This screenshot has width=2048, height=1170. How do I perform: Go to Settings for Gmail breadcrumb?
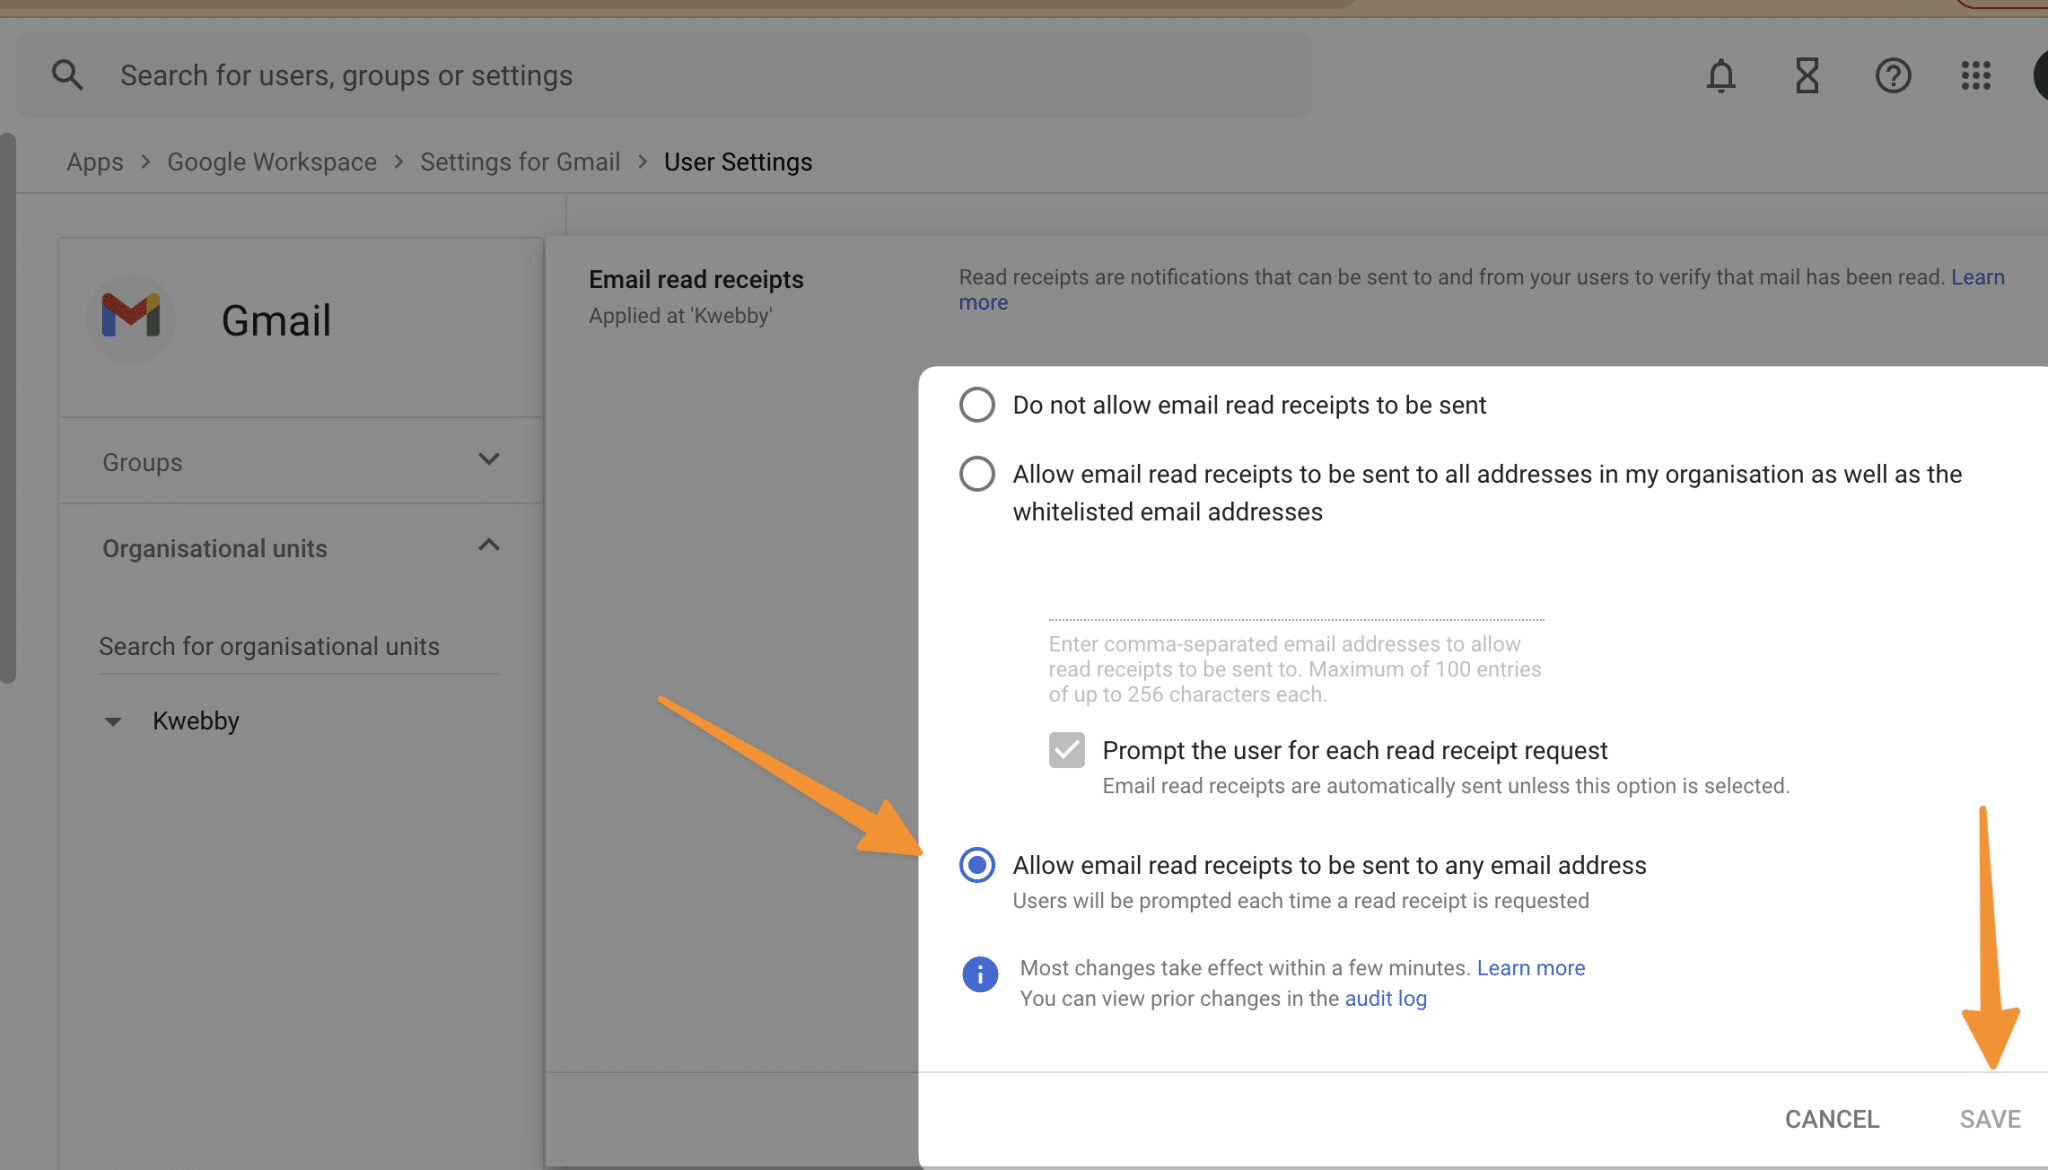pos(520,162)
